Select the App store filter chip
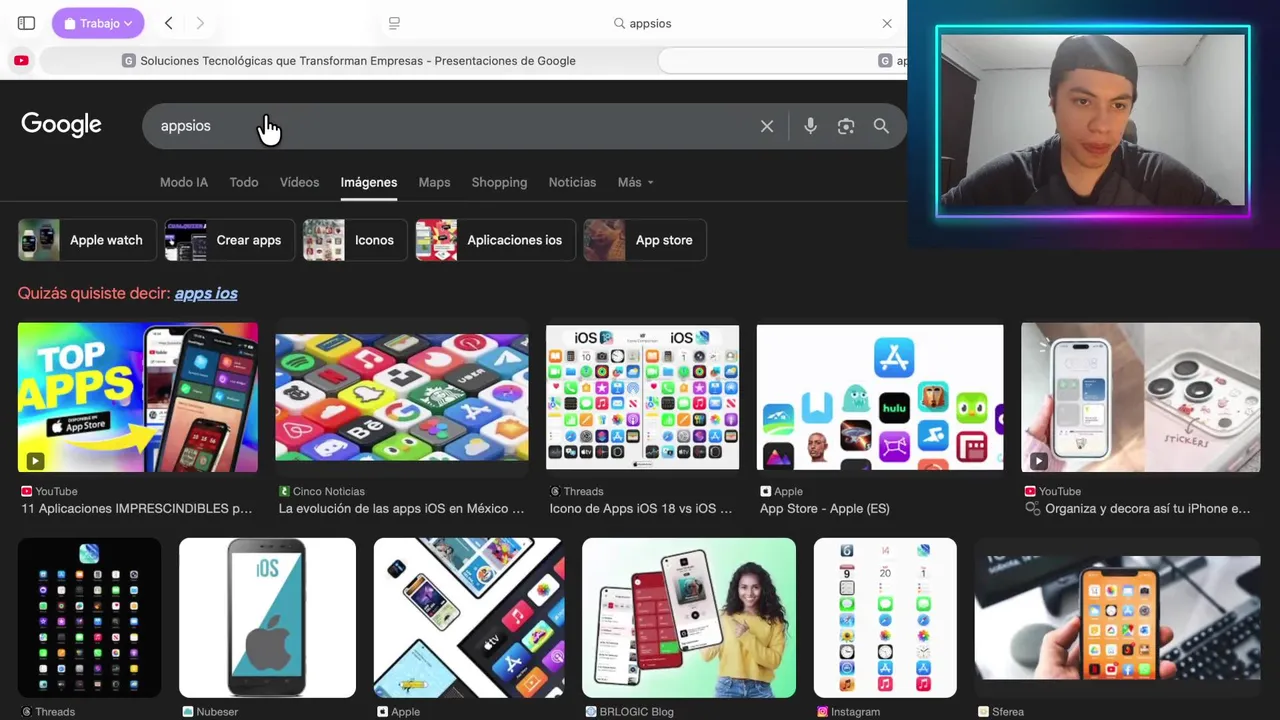 (x=645, y=240)
